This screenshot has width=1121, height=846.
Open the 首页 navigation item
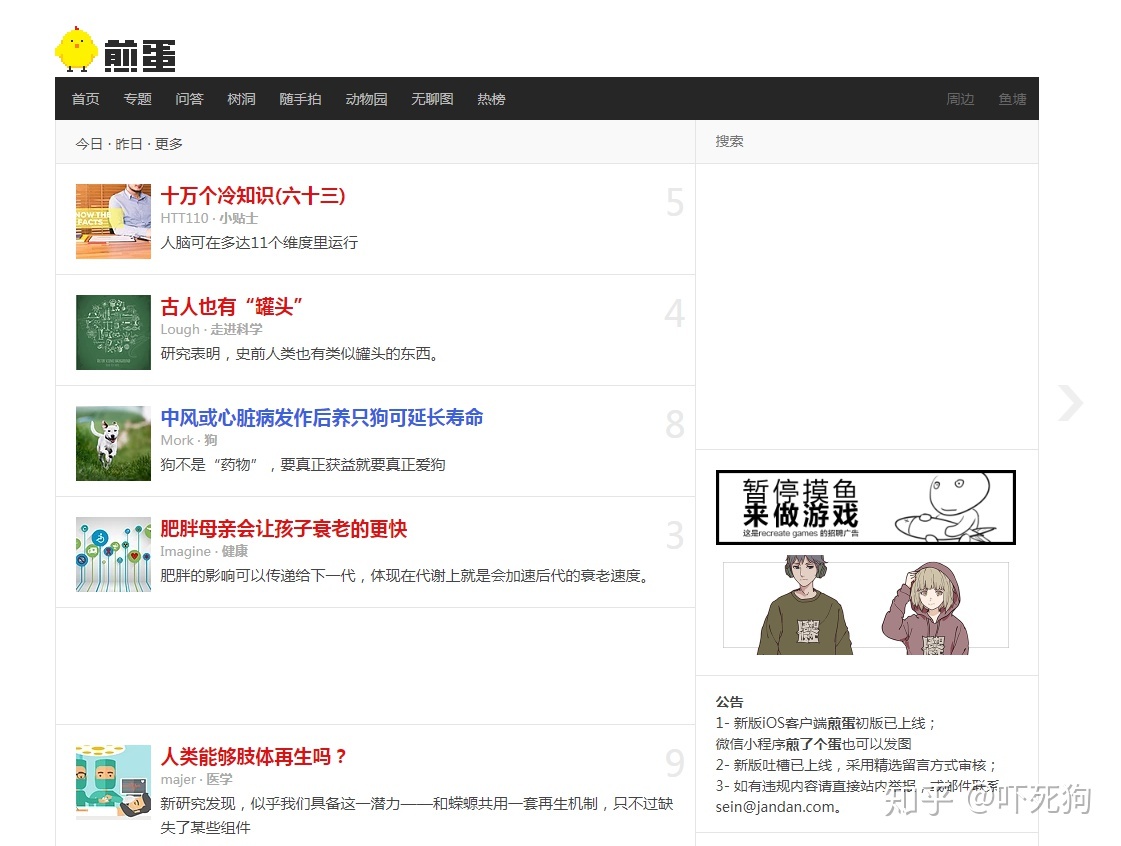[85, 98]
